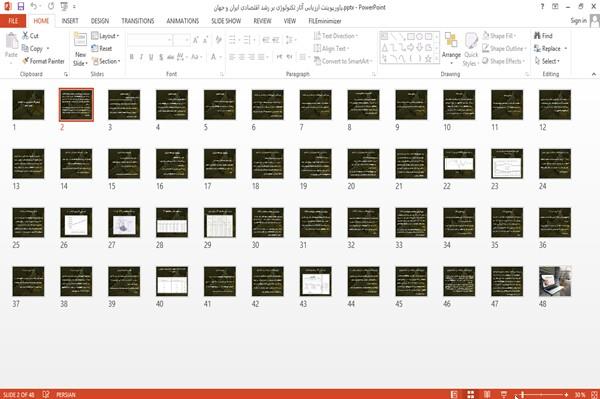Center align the text
This screenshot has width=600, height=399.
point(241,57)
